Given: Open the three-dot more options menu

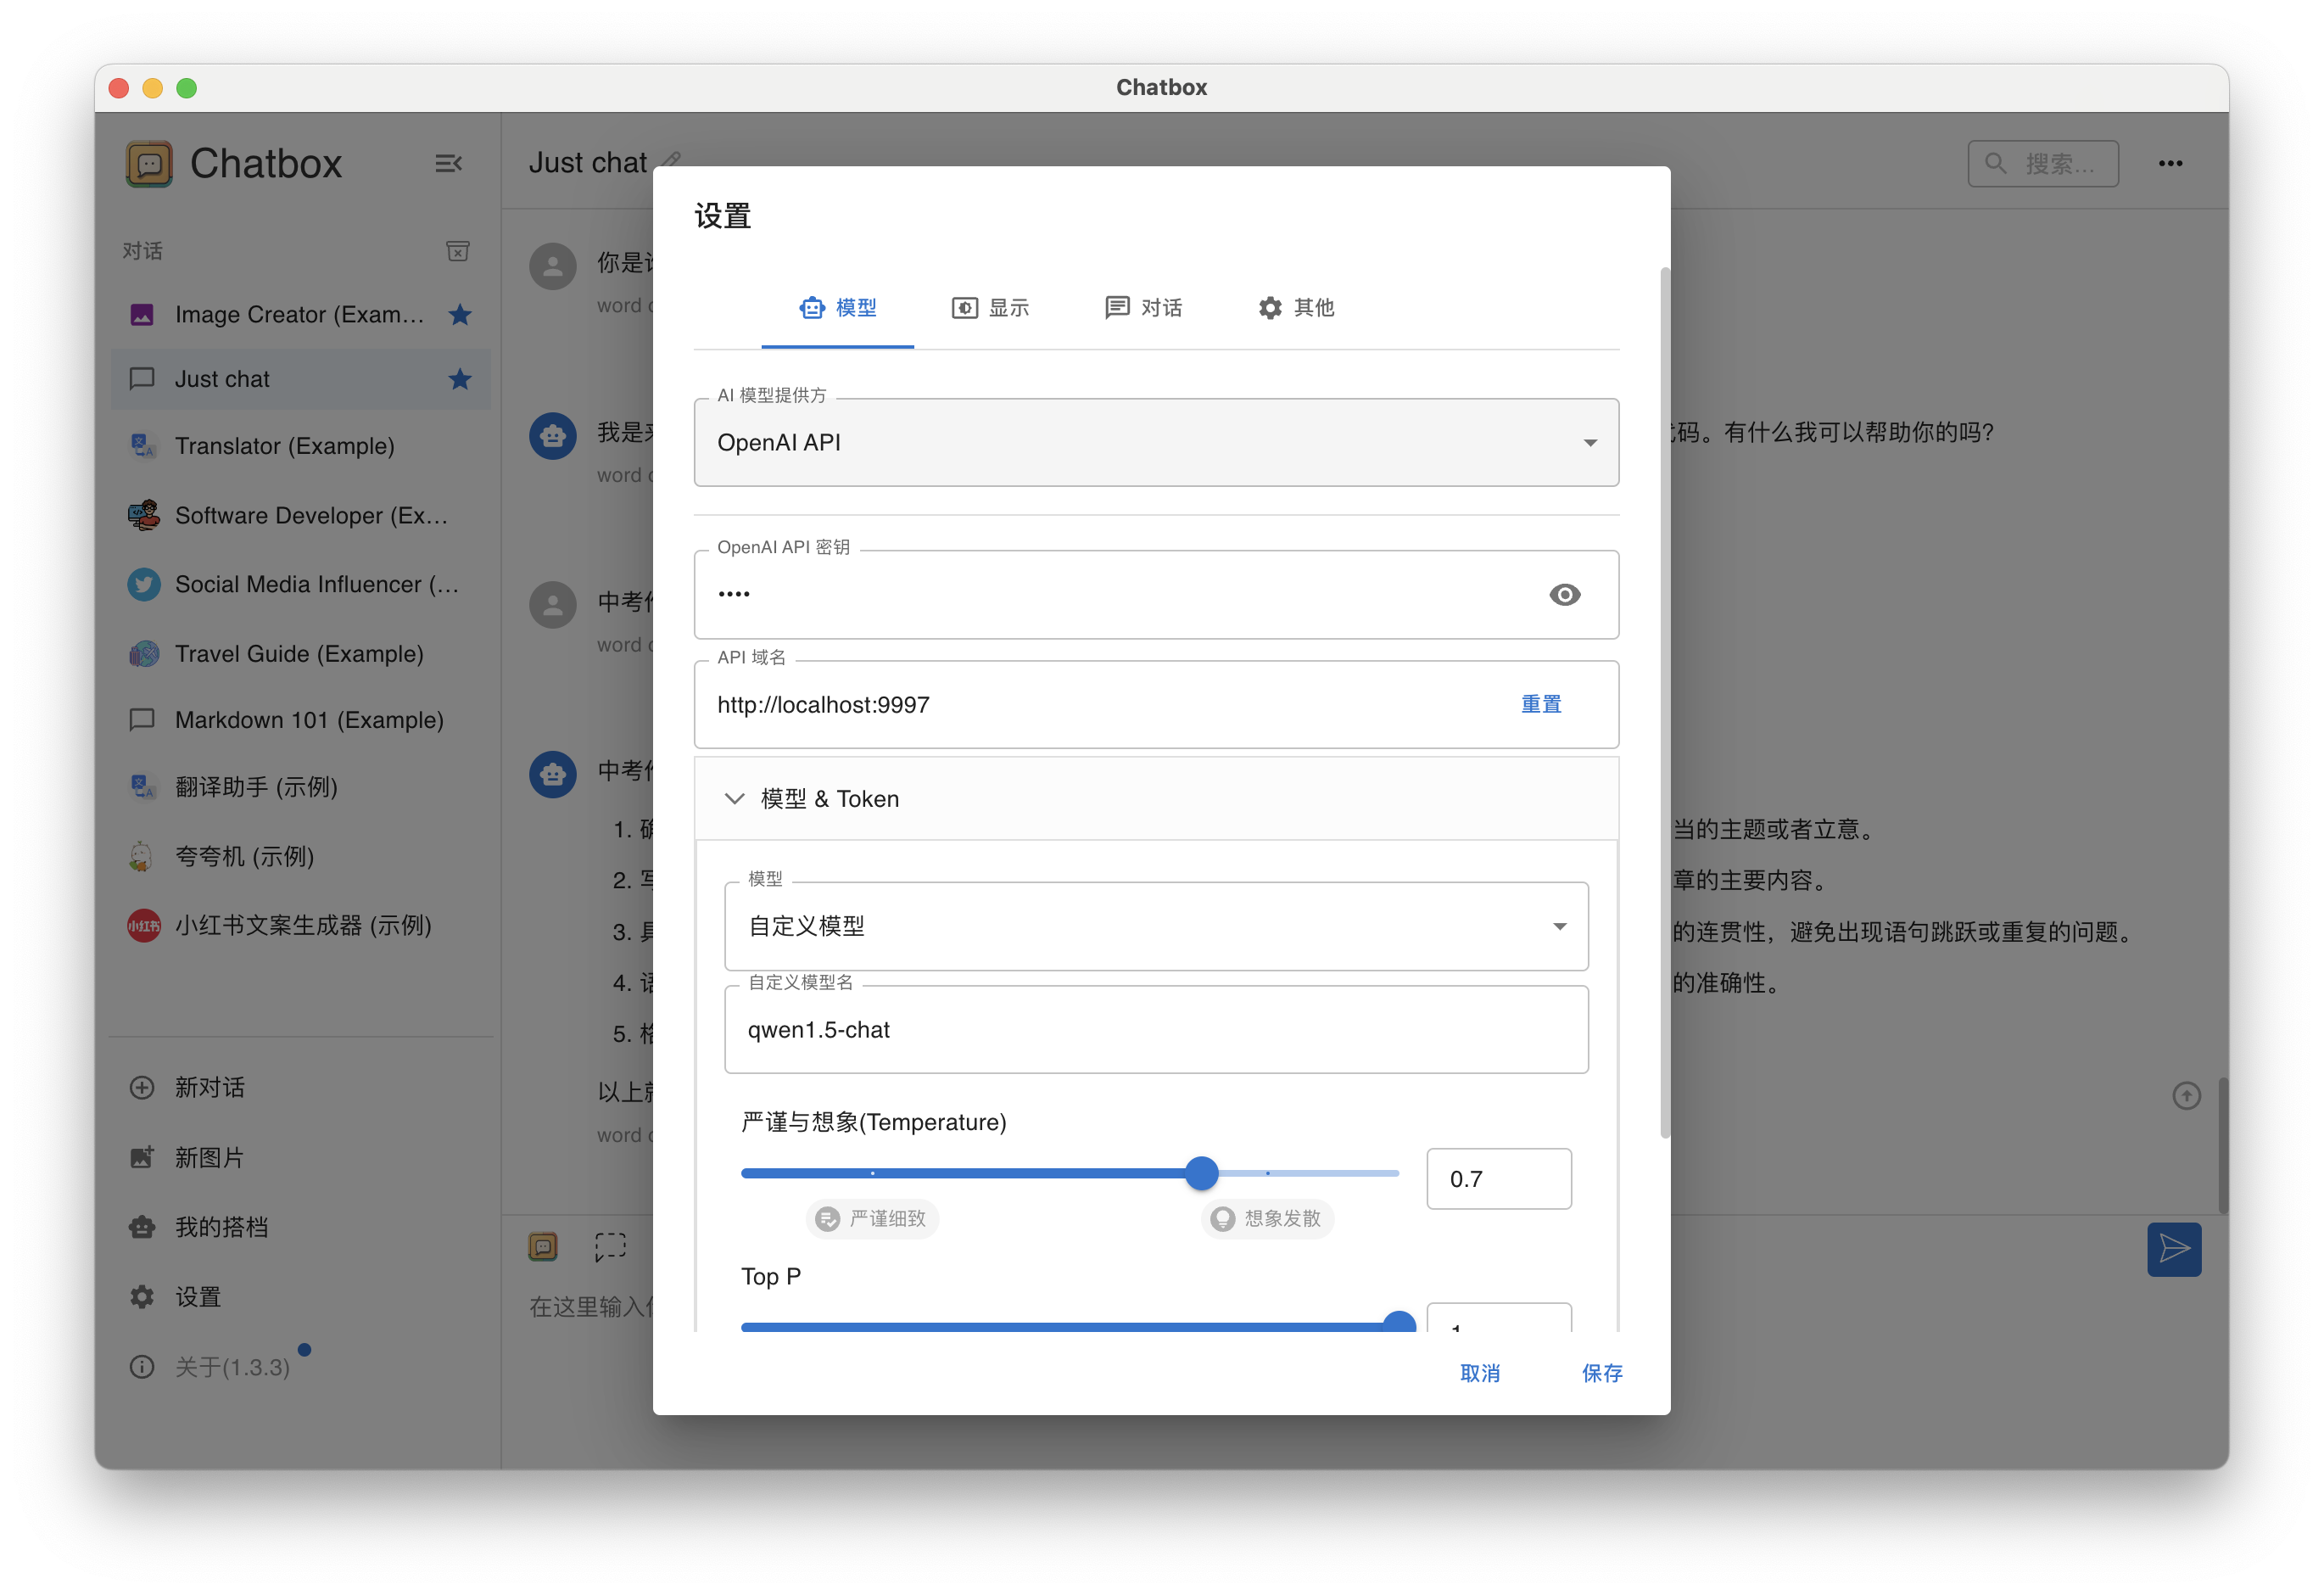Looking at the screenshot, I should point(2170,163).
